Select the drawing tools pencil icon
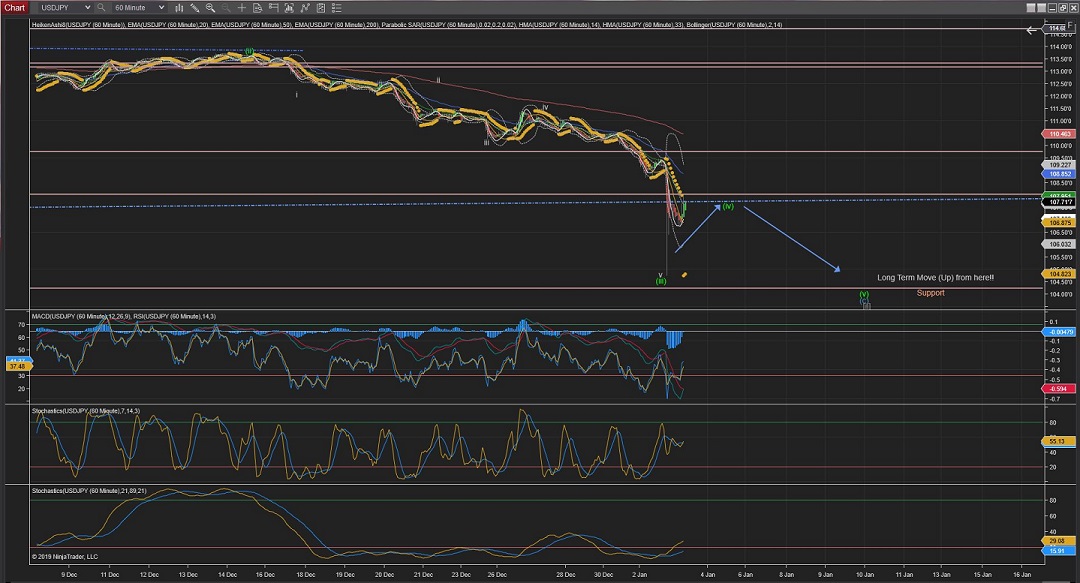Viewport: 1080px width, 583px height. tap(195, 8)
